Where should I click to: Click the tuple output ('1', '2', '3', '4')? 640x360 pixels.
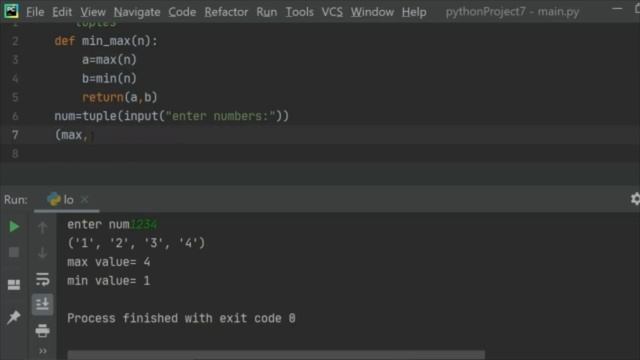(x=136, y=243)
